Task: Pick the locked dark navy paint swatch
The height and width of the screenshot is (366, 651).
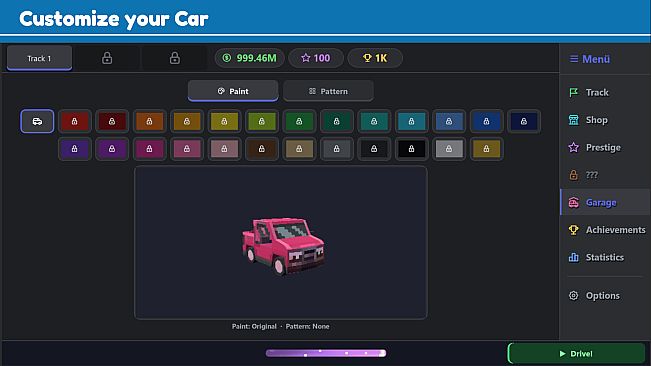Action: 524,121
